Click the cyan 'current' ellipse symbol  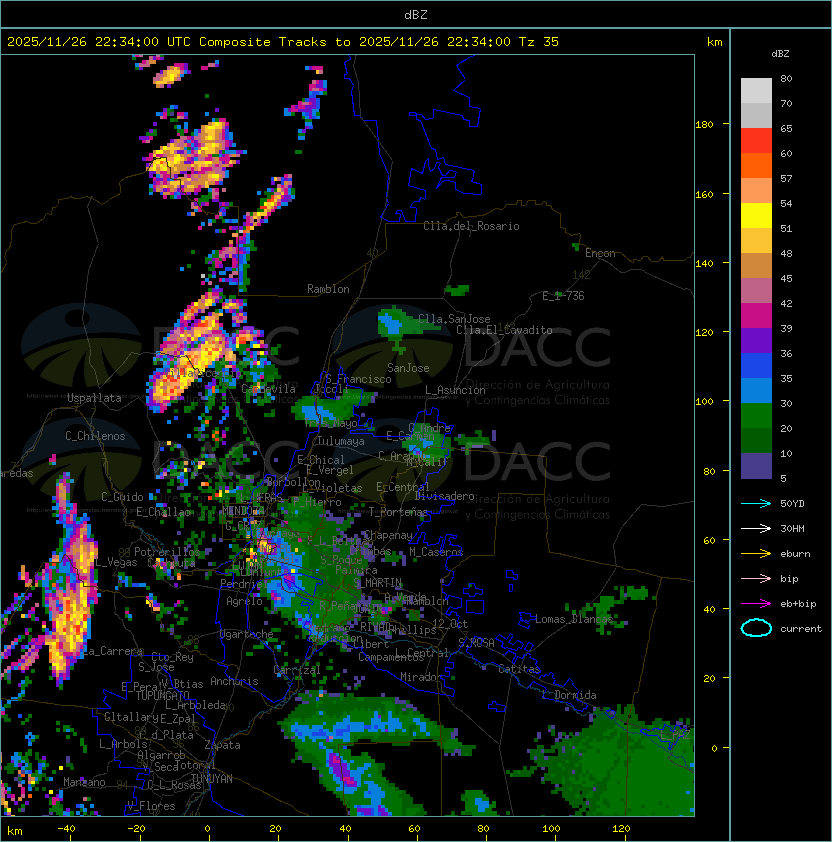pos(756,628)
